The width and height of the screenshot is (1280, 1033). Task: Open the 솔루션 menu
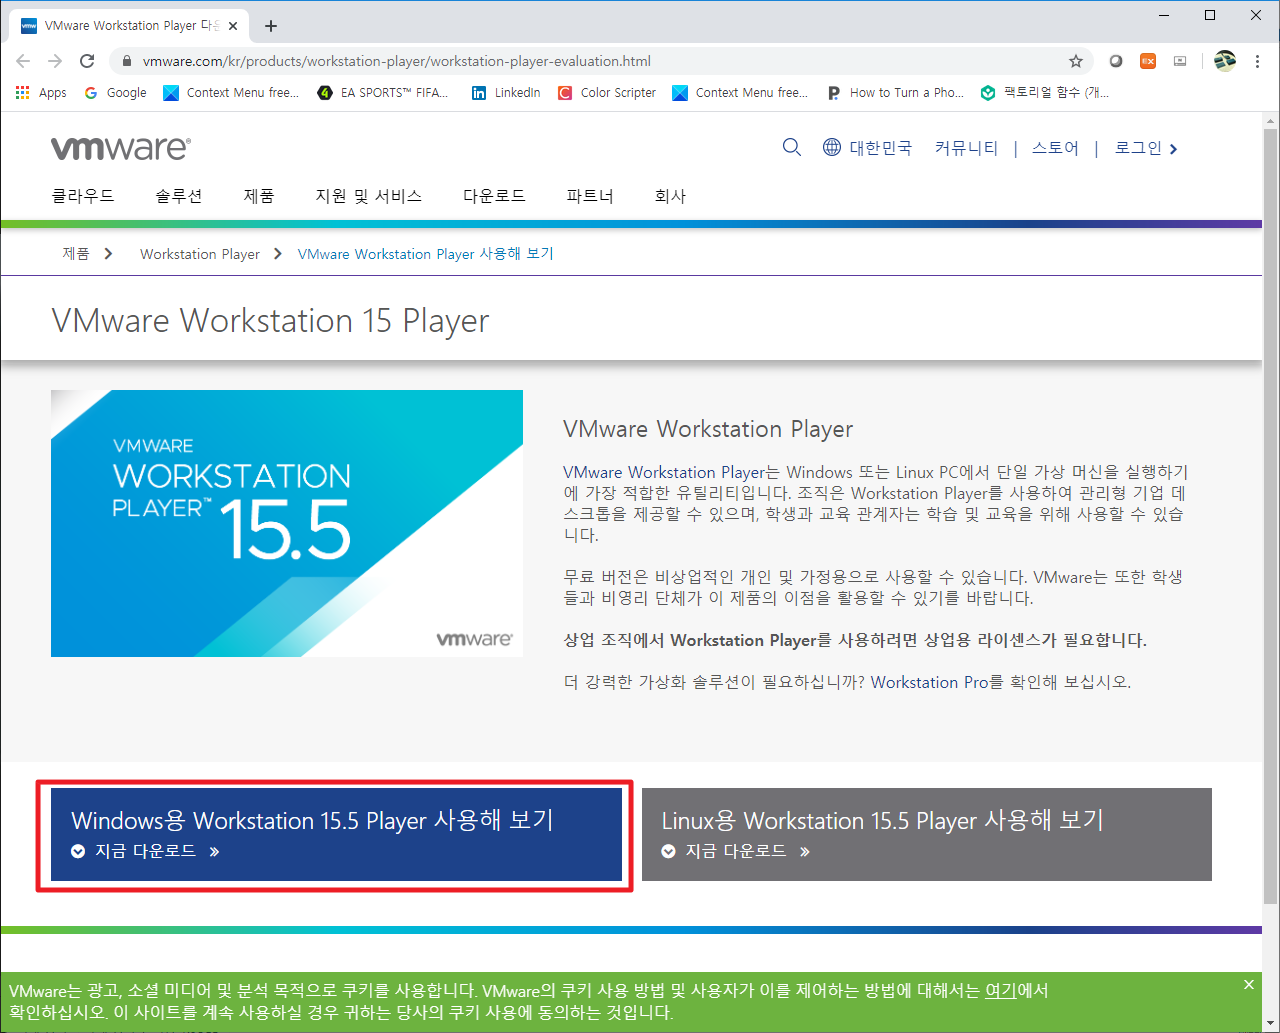[179, 196]
